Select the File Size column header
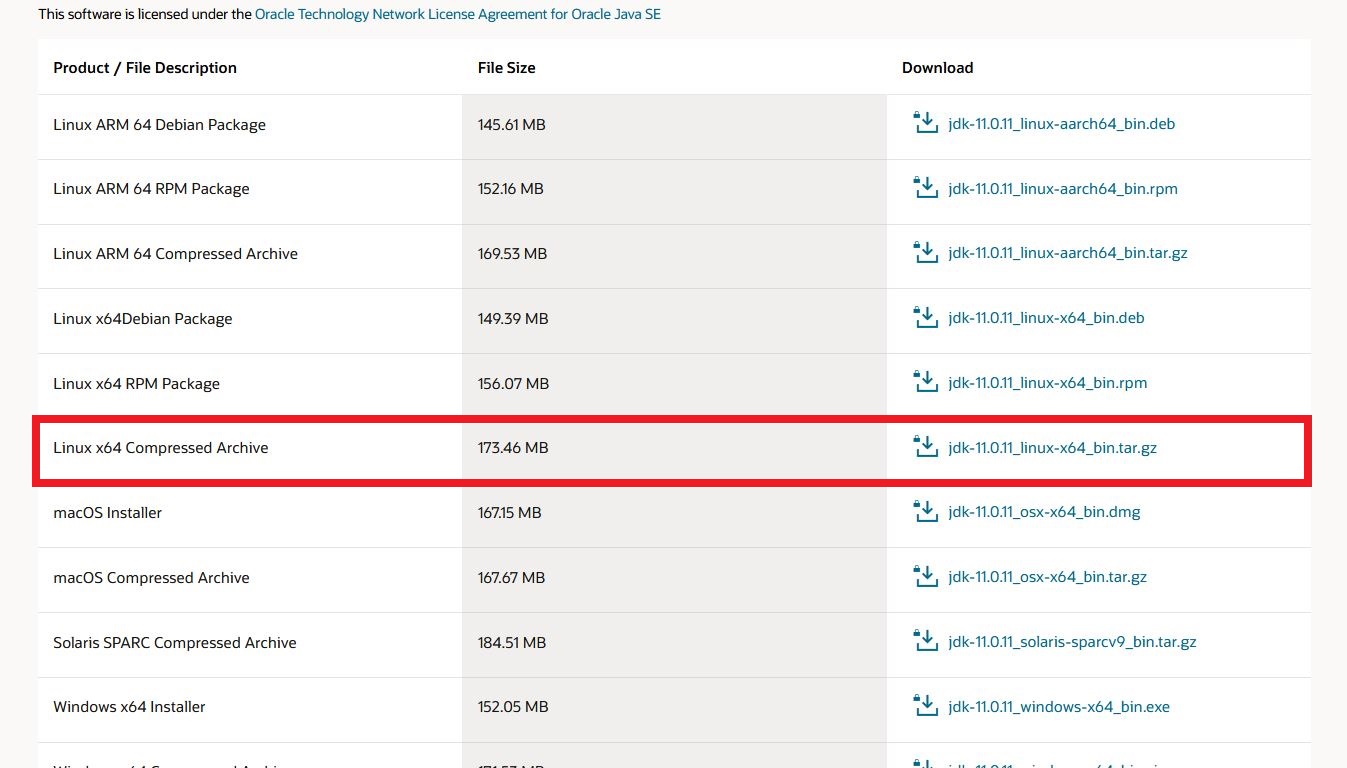The image size is (1347, 768). (x=507, y=68)
